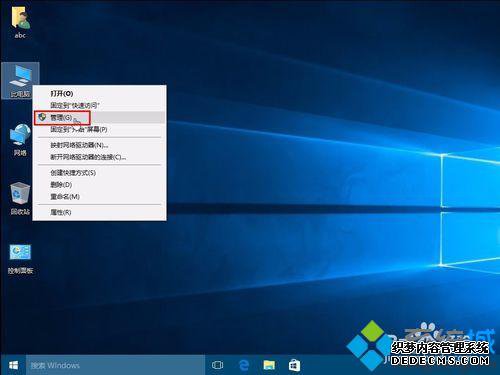Screen dimensions: 500x375
Task: Choose 打开(O) in context menu
Action: point(99,94)
